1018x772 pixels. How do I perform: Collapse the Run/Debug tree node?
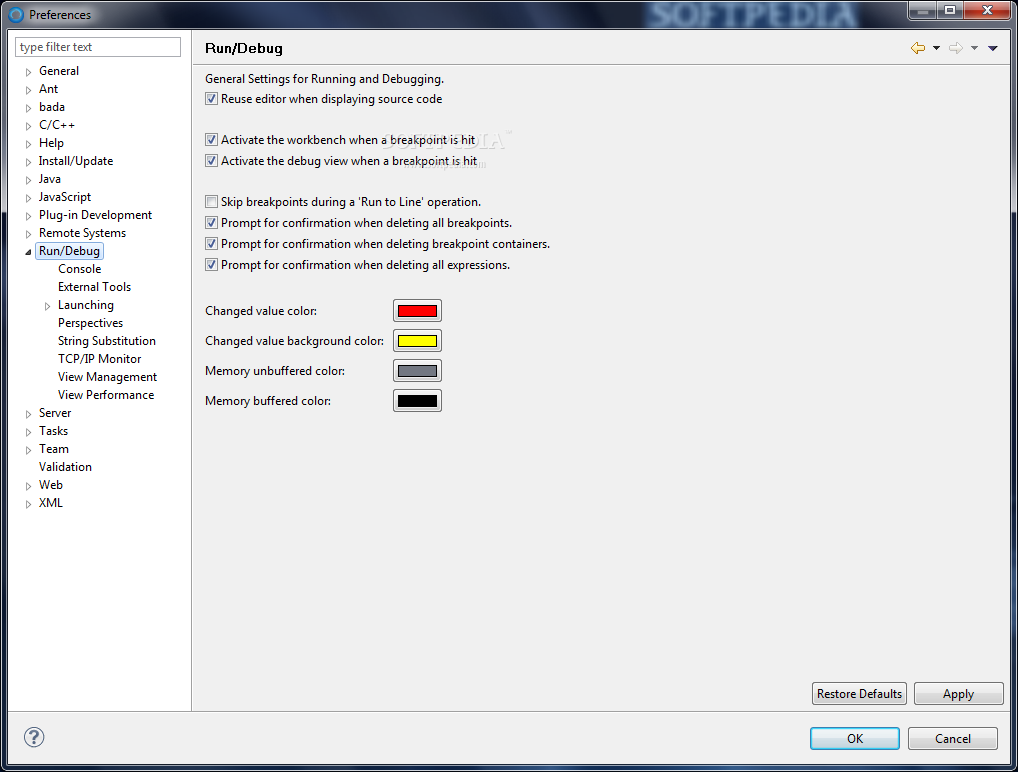pyautogui.click(x=28, y=252)
